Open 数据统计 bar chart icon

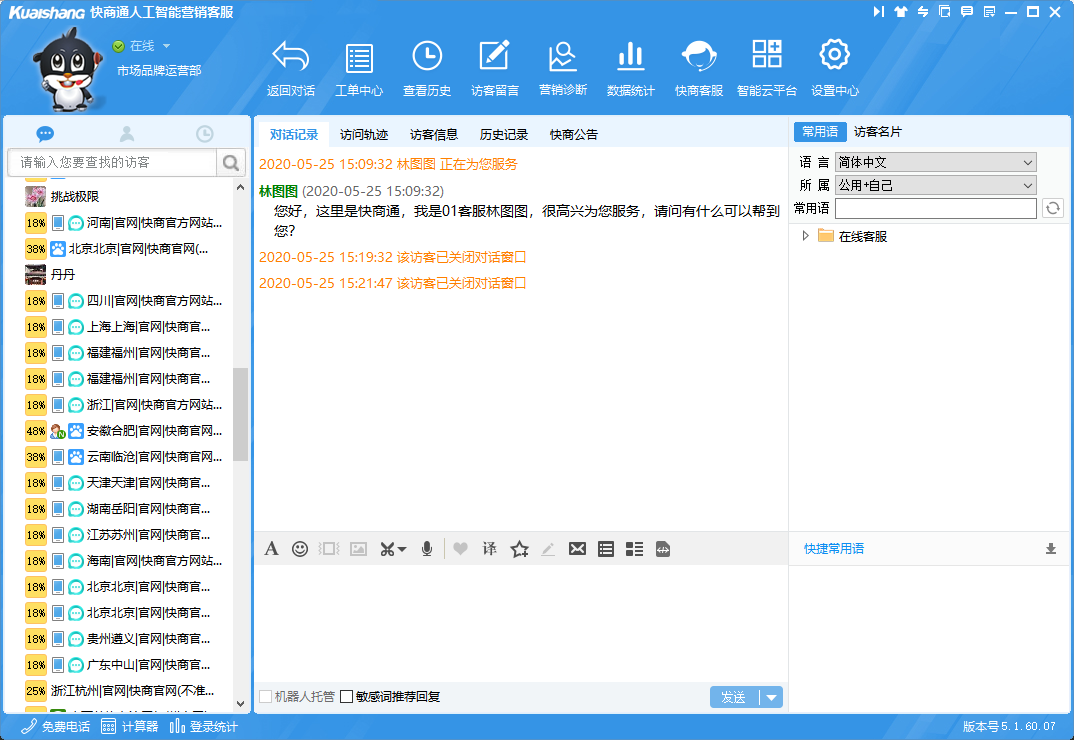[x=630, y=60]
